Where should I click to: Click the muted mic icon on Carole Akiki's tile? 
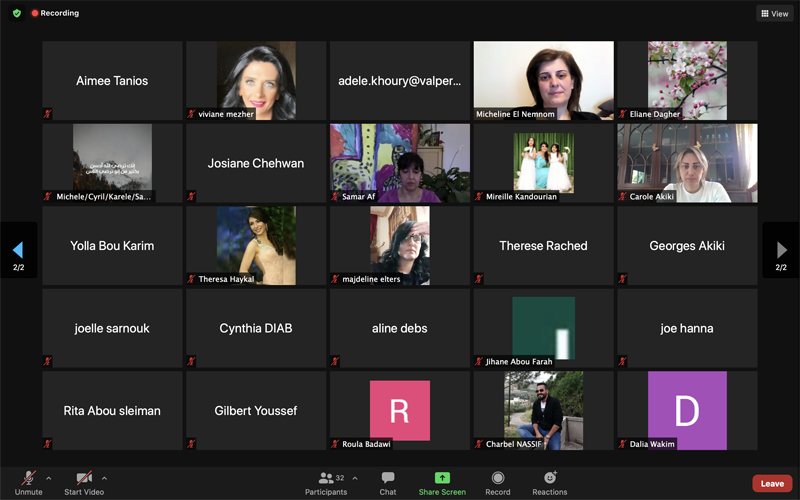[x=623, y=197]
